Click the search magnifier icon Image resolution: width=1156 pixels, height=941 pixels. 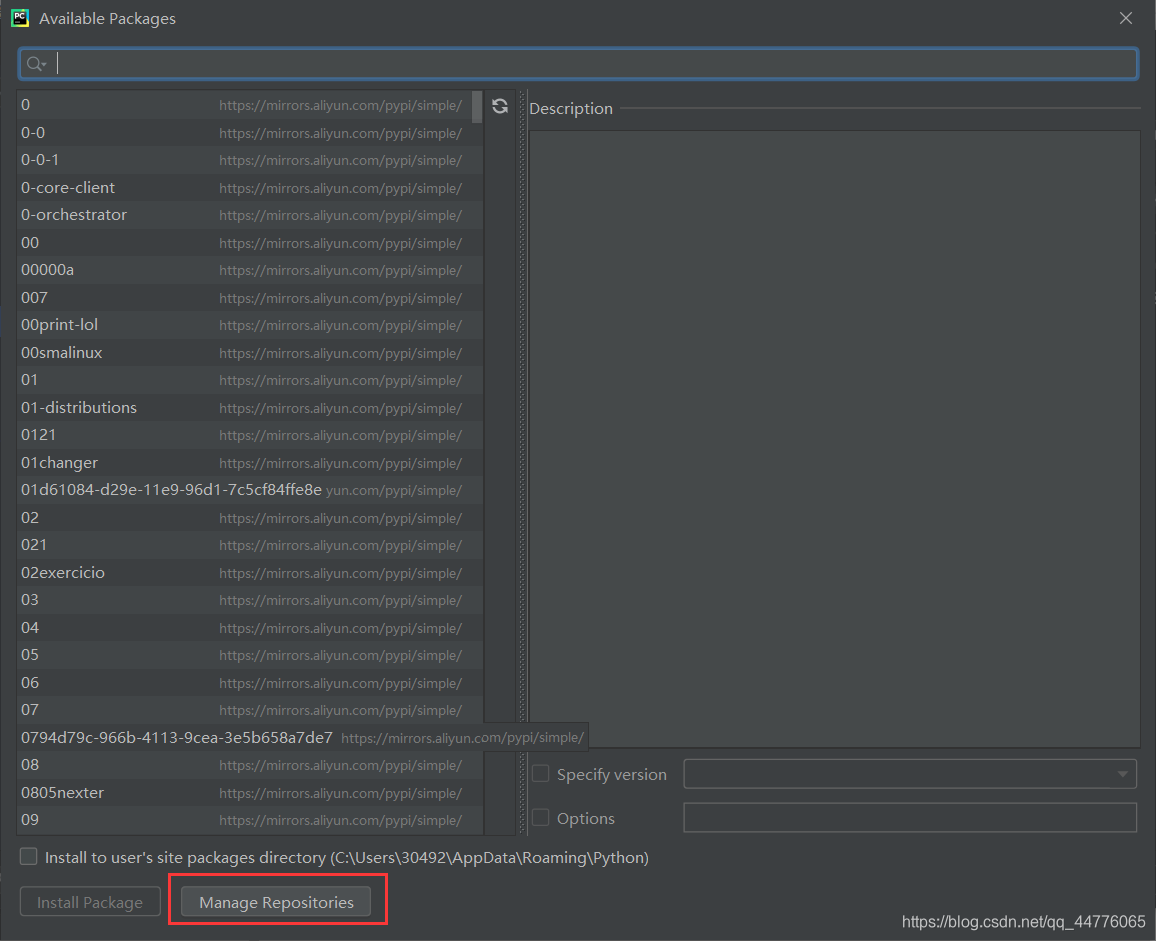point(32,63)
